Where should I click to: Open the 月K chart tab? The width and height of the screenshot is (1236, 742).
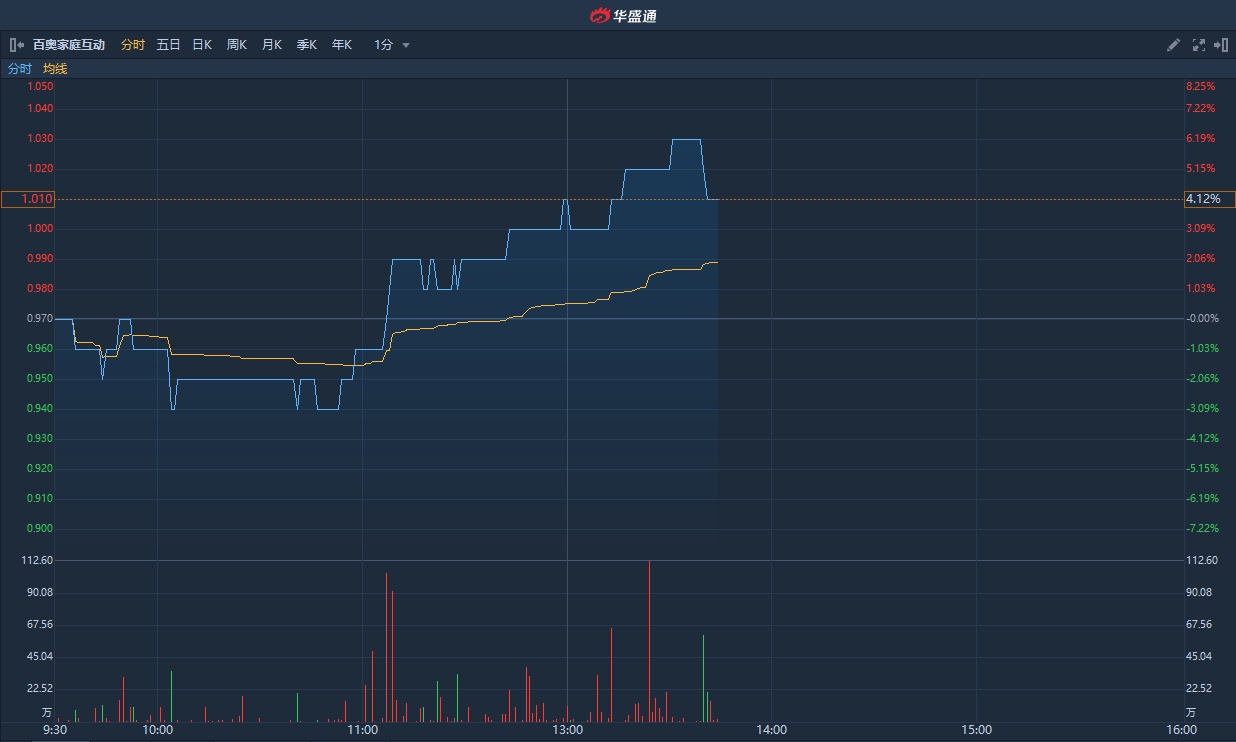point(272,45)
